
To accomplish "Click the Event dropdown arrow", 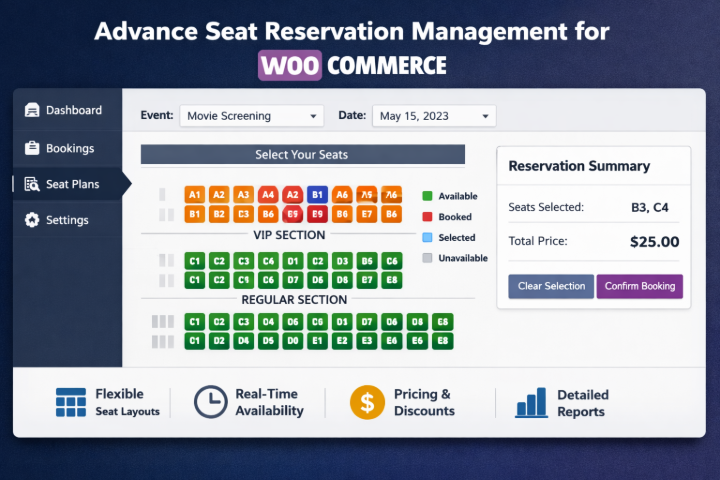I will click(x=313, y=117).
